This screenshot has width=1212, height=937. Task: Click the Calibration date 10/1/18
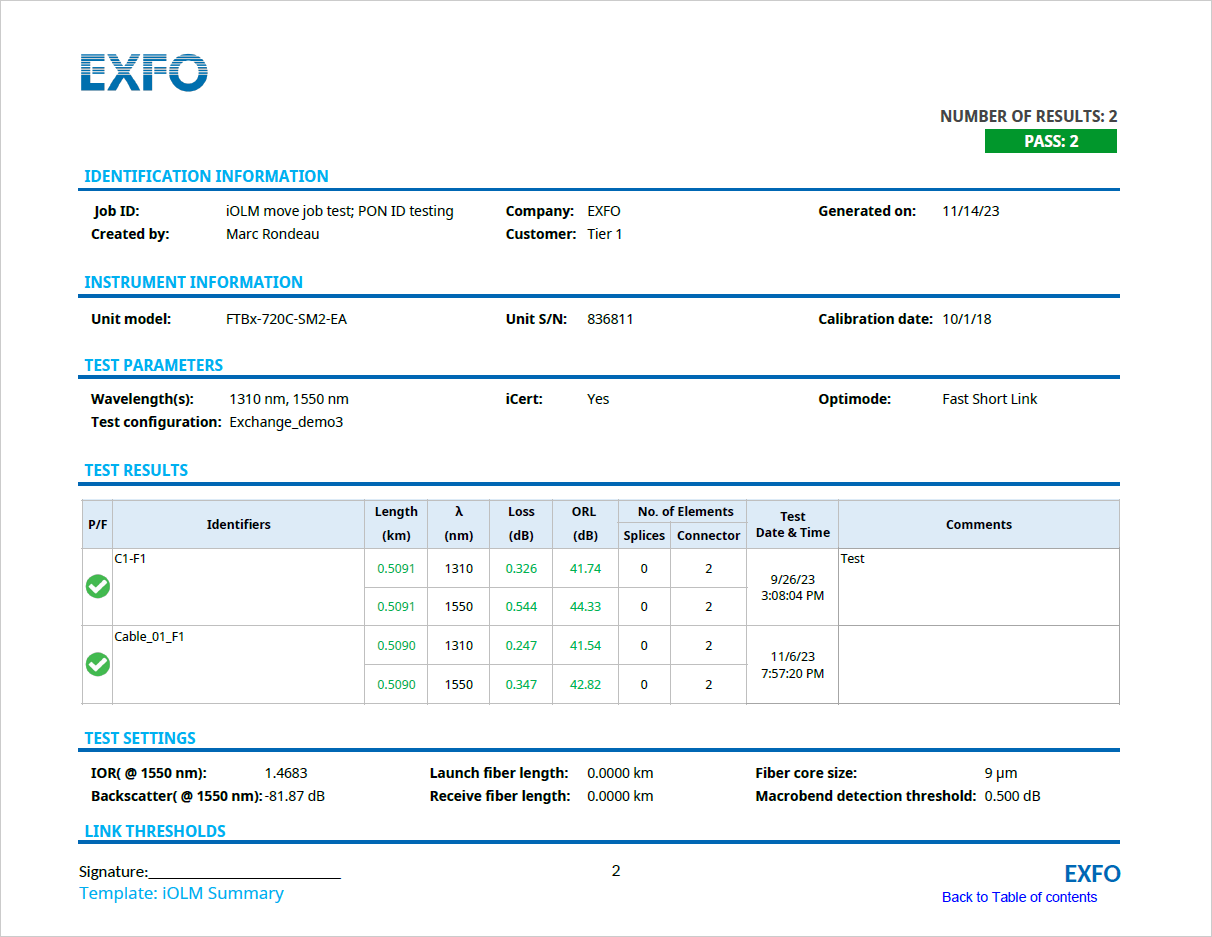[967, 319]
